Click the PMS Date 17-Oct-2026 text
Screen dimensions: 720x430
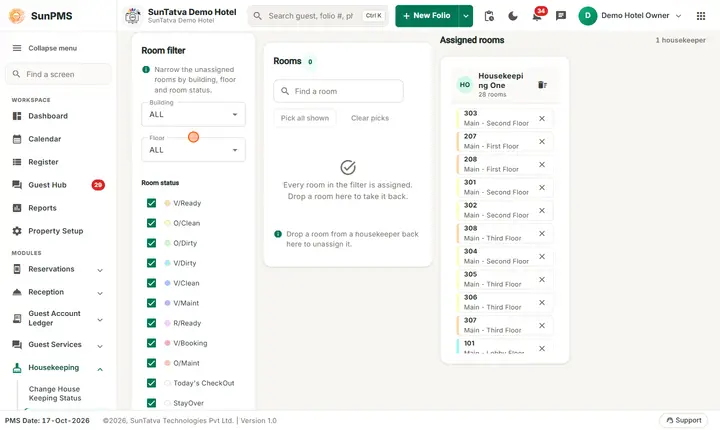[47, 420]
